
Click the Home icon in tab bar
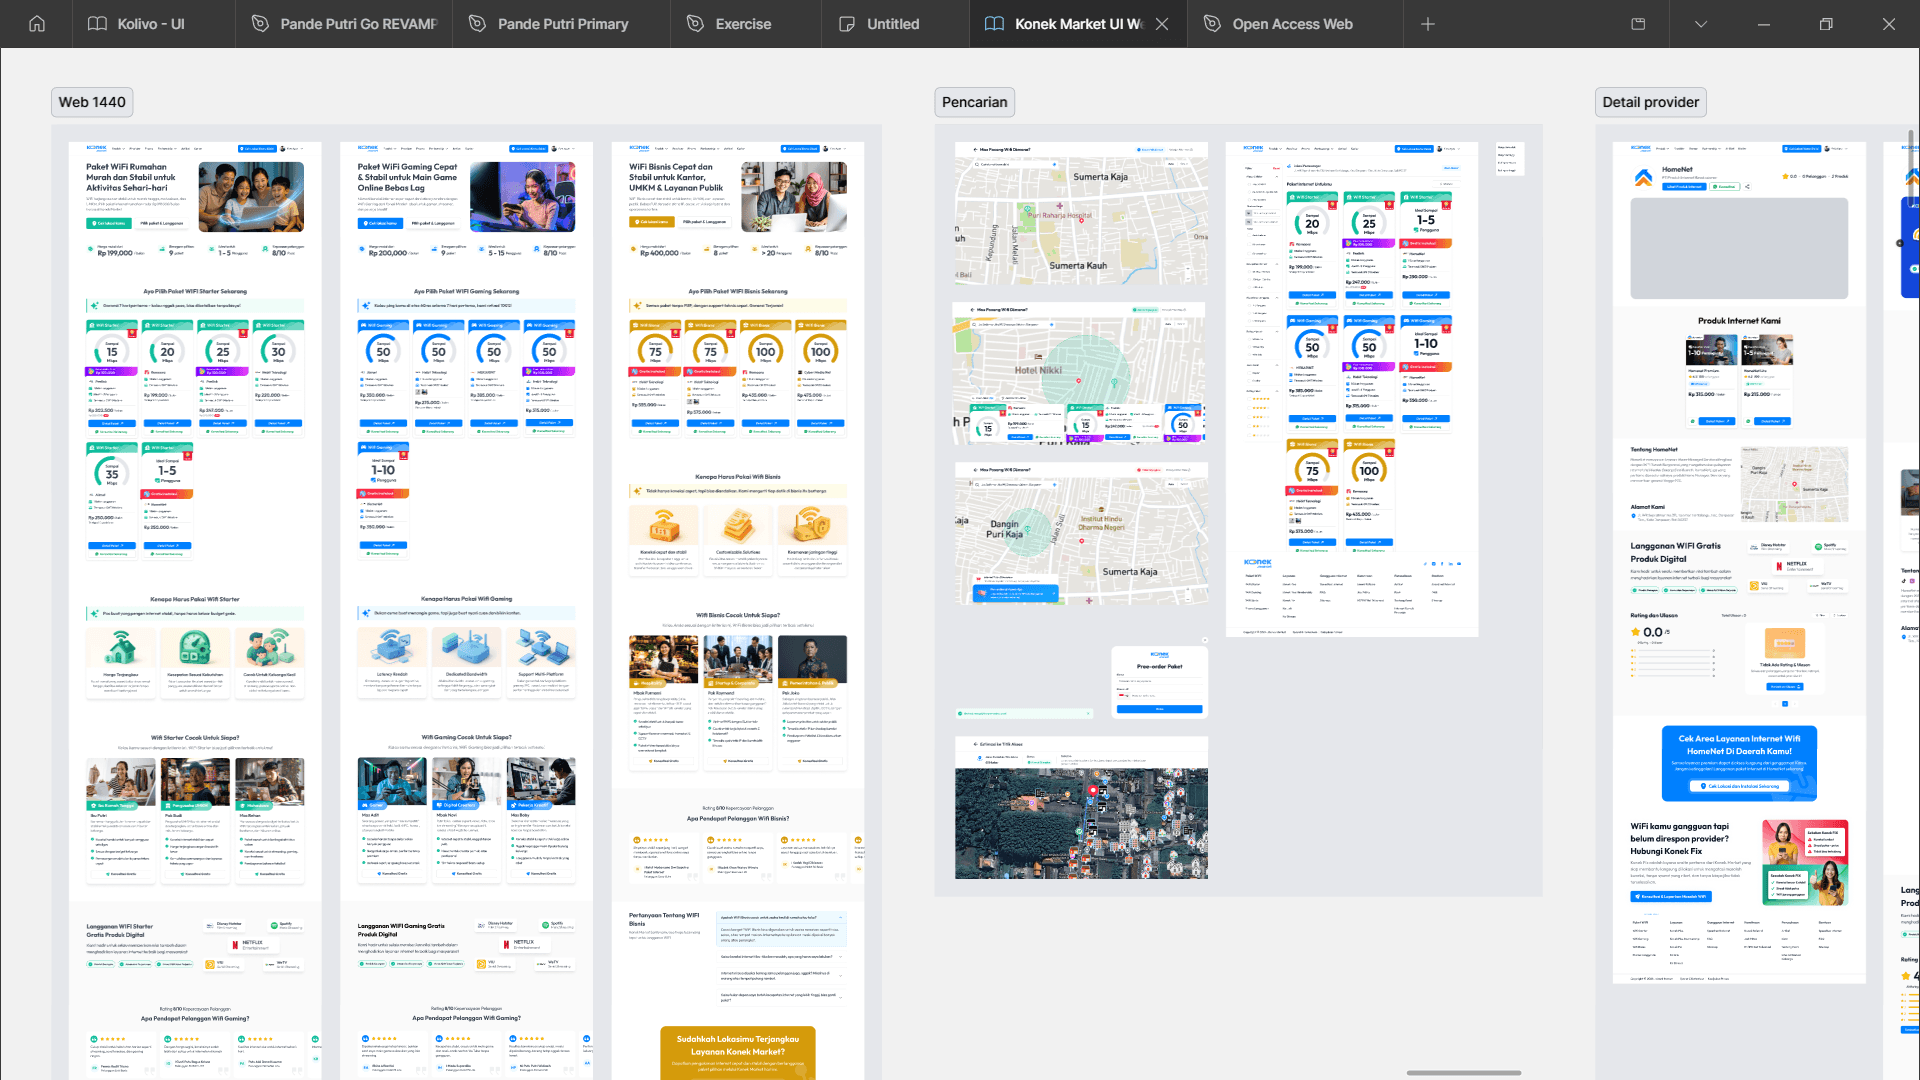(37, 24)
